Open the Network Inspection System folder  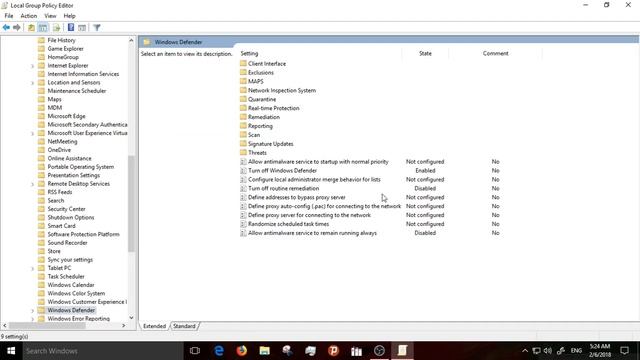[282, 91]
